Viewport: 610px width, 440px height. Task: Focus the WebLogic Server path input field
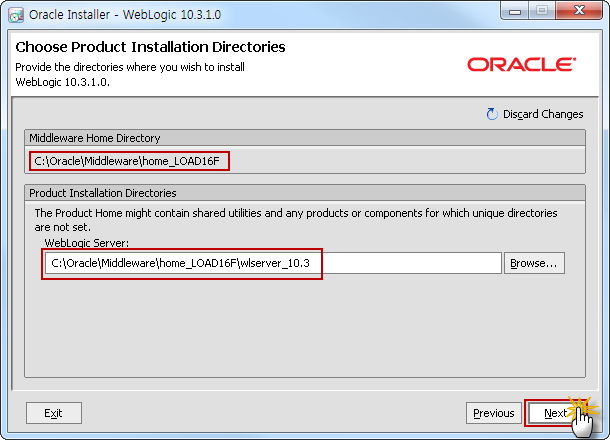point(273,263)
